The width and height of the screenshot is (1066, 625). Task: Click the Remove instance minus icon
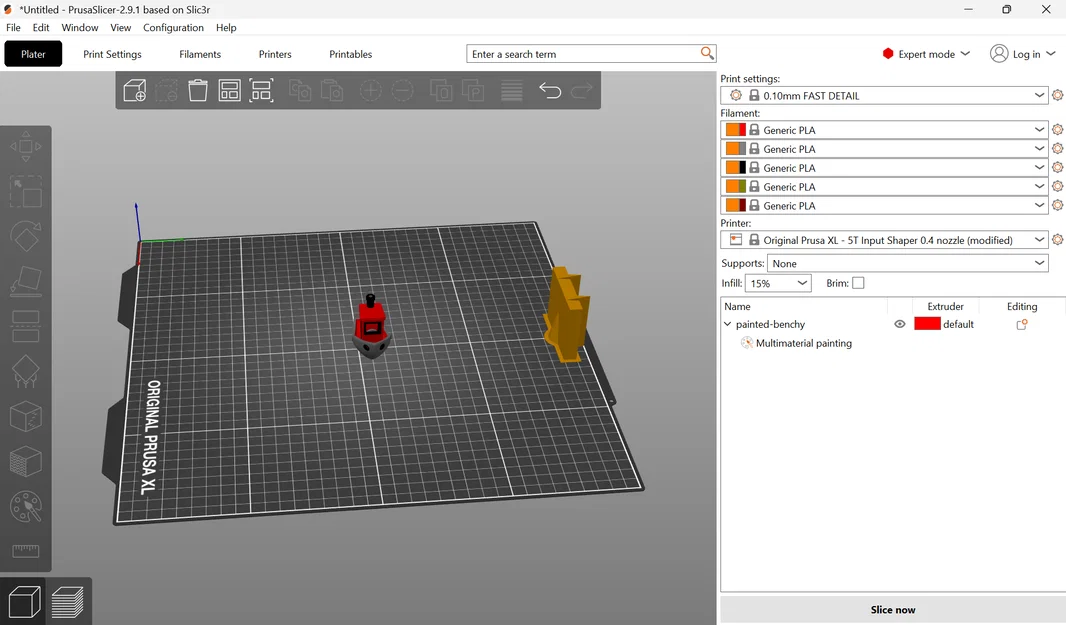click(x=402, y=90)
